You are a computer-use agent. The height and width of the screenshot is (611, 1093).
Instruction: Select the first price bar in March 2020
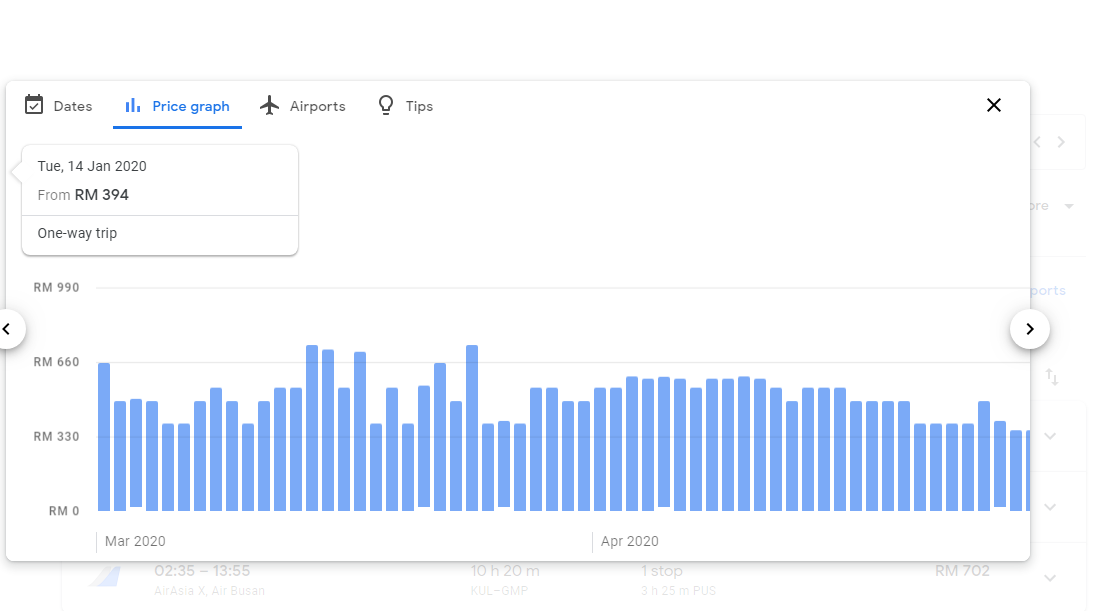click(104, 437)
